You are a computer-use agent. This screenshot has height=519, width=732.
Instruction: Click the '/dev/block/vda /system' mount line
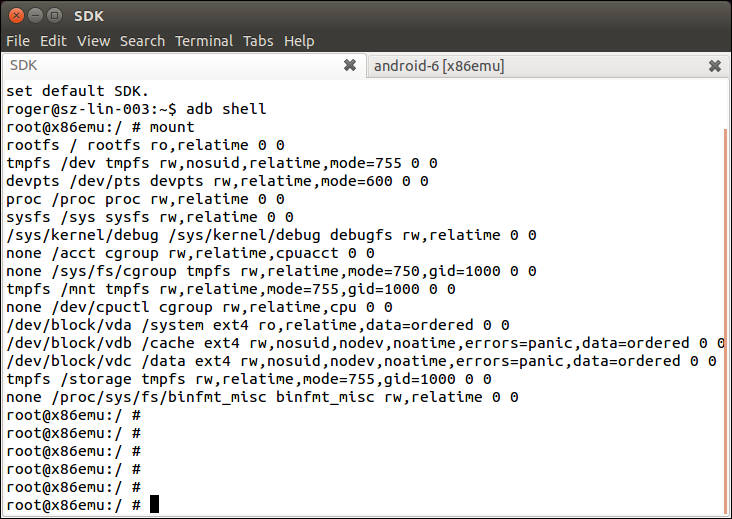coord(258,325)
